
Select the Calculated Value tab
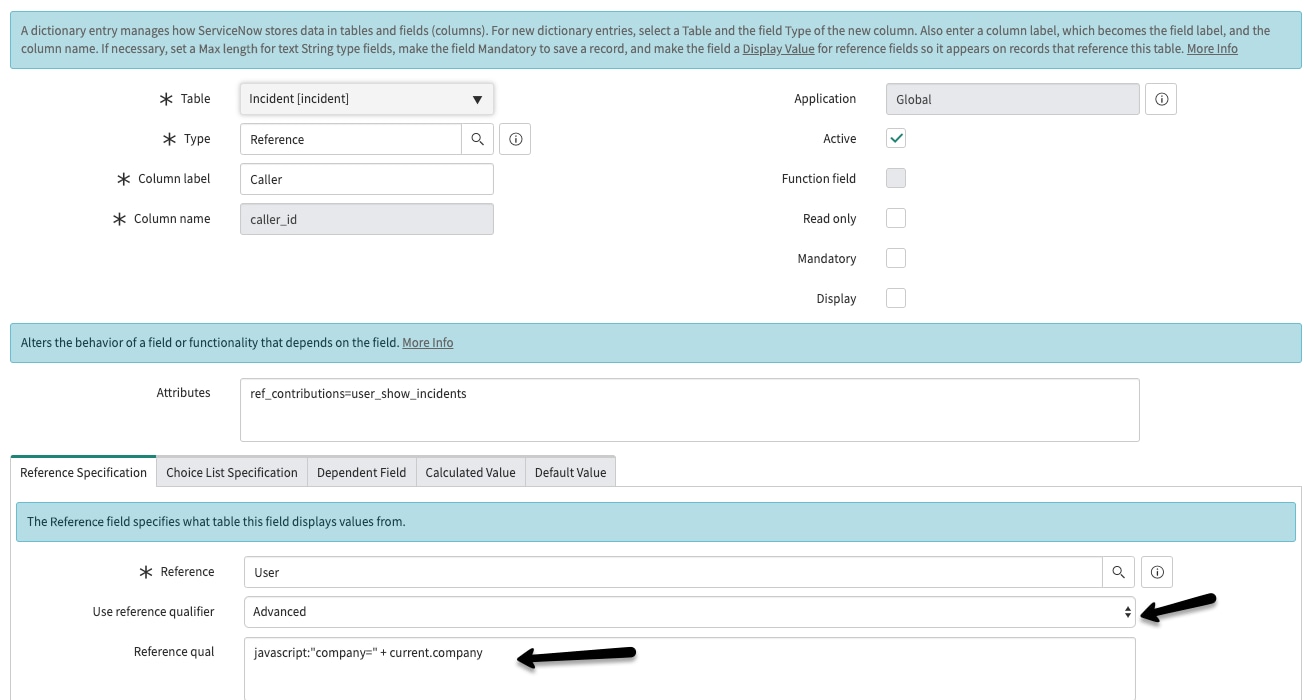click(470, 471)
